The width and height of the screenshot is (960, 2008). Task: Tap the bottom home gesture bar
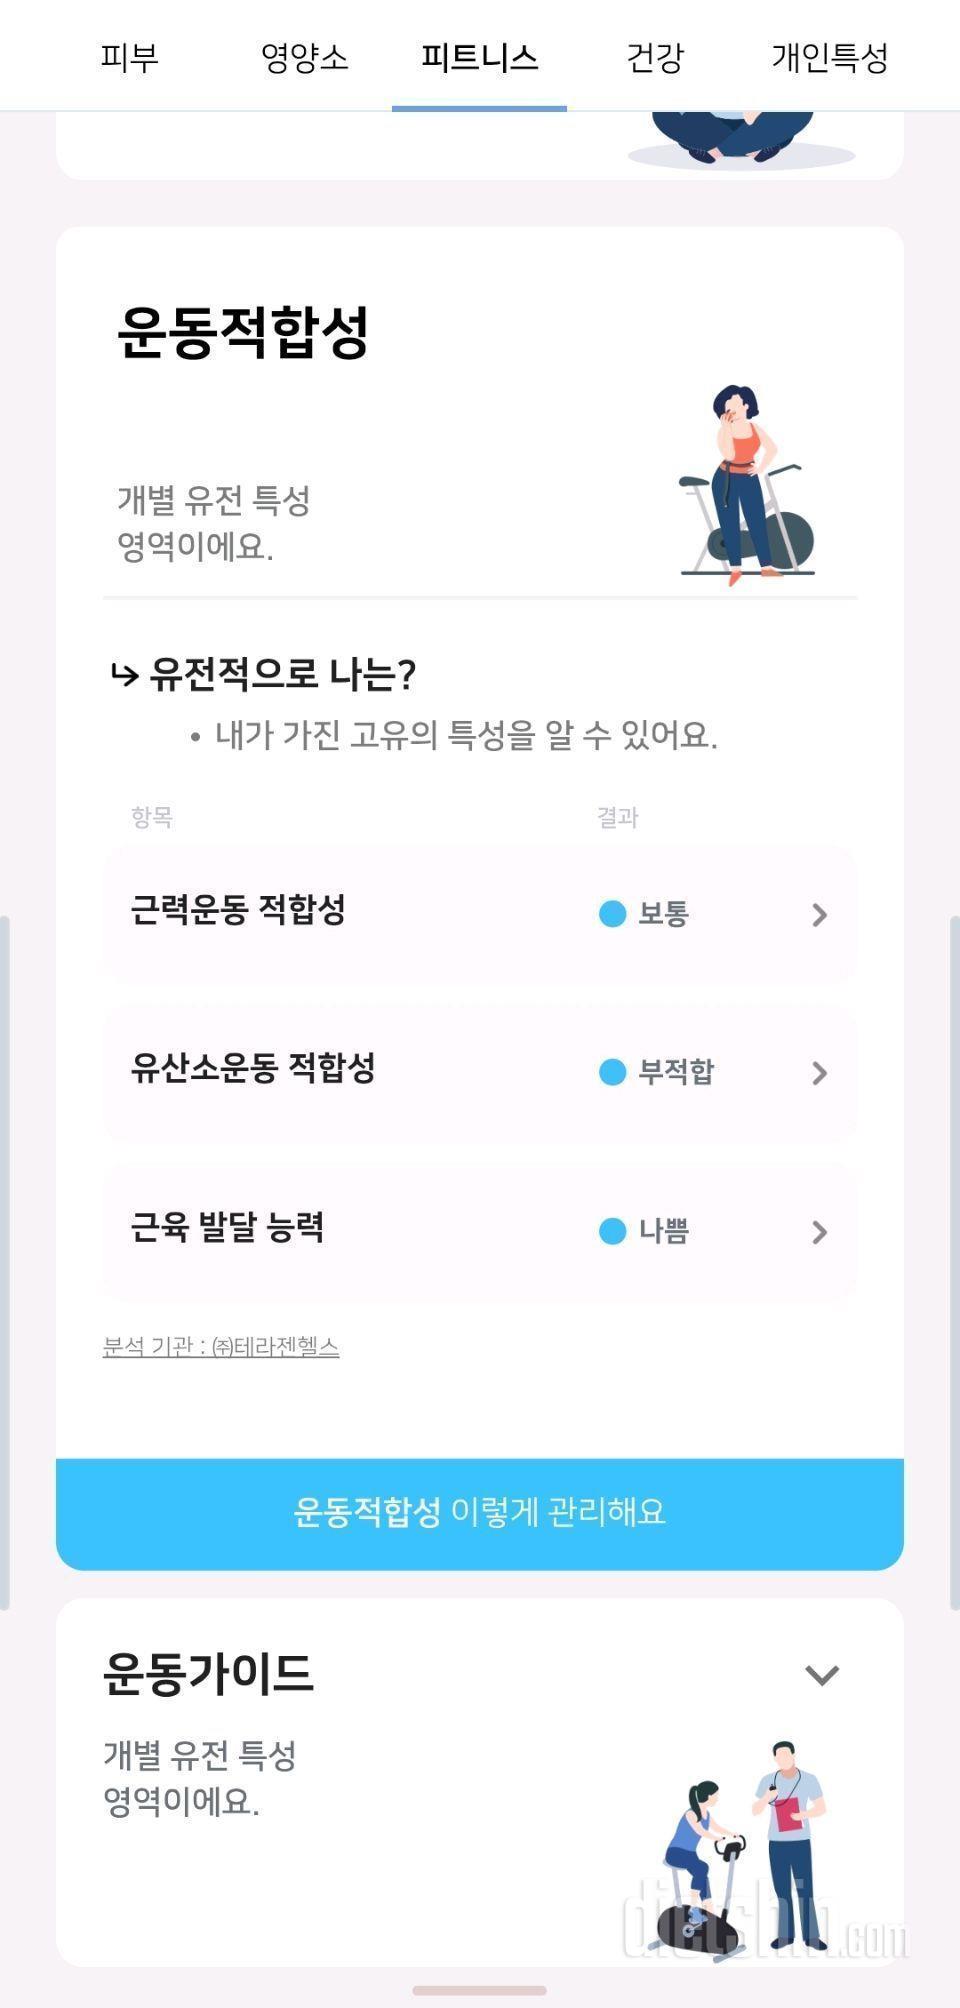pyautogui.click(x=480, y=1990)
